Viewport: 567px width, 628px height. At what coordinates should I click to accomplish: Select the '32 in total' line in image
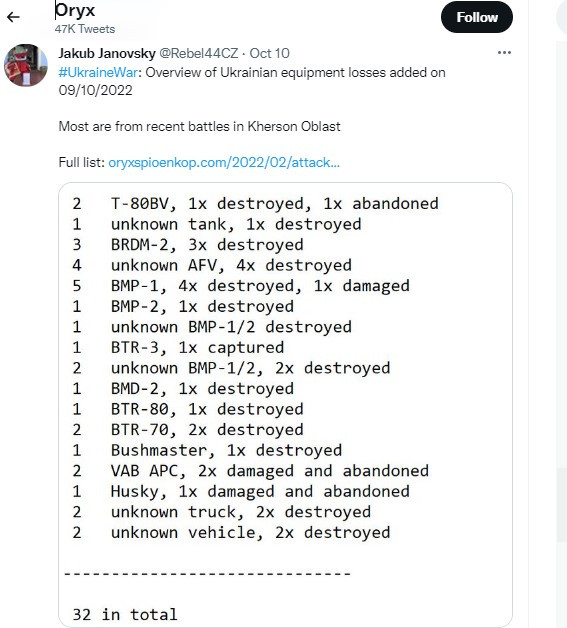(x=125, y=614)
